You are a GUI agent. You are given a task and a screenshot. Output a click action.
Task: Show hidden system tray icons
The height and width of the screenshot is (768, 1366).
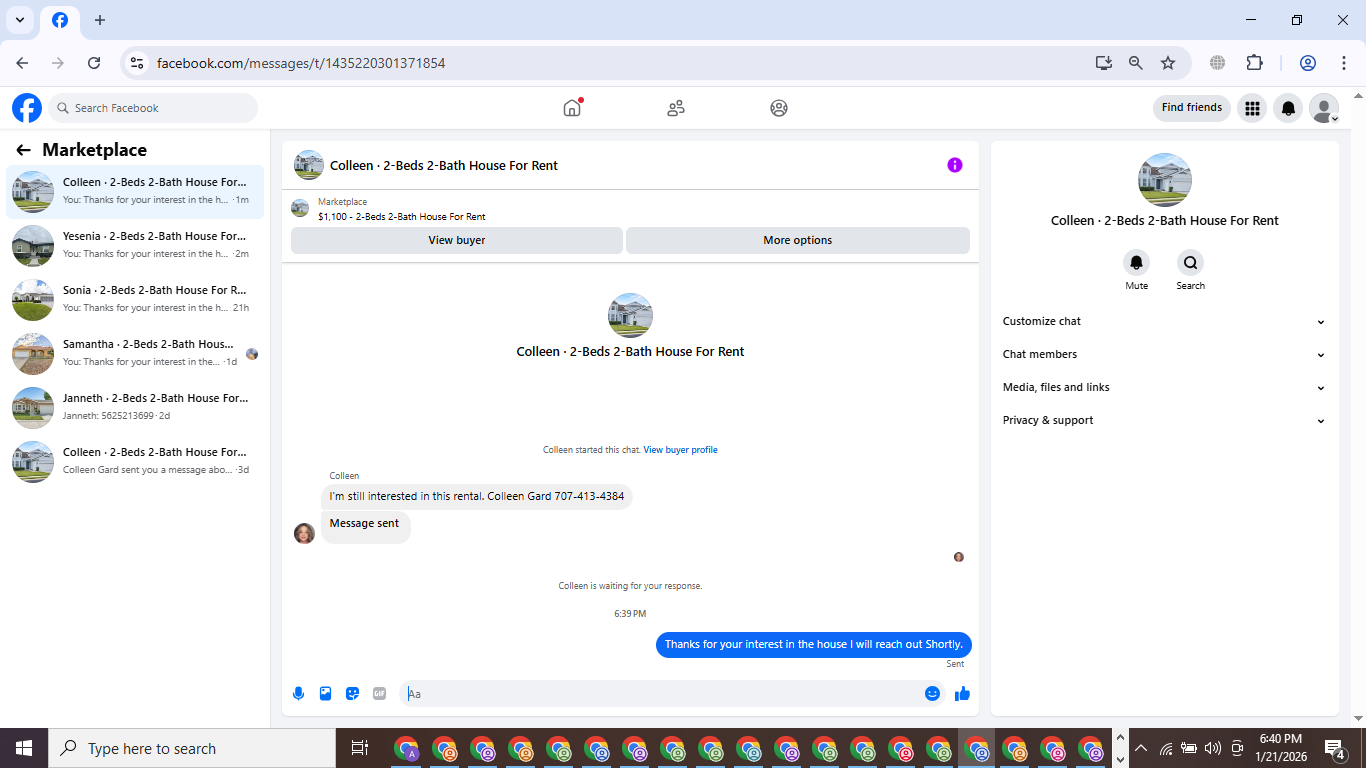click(x=1140, y=748)
